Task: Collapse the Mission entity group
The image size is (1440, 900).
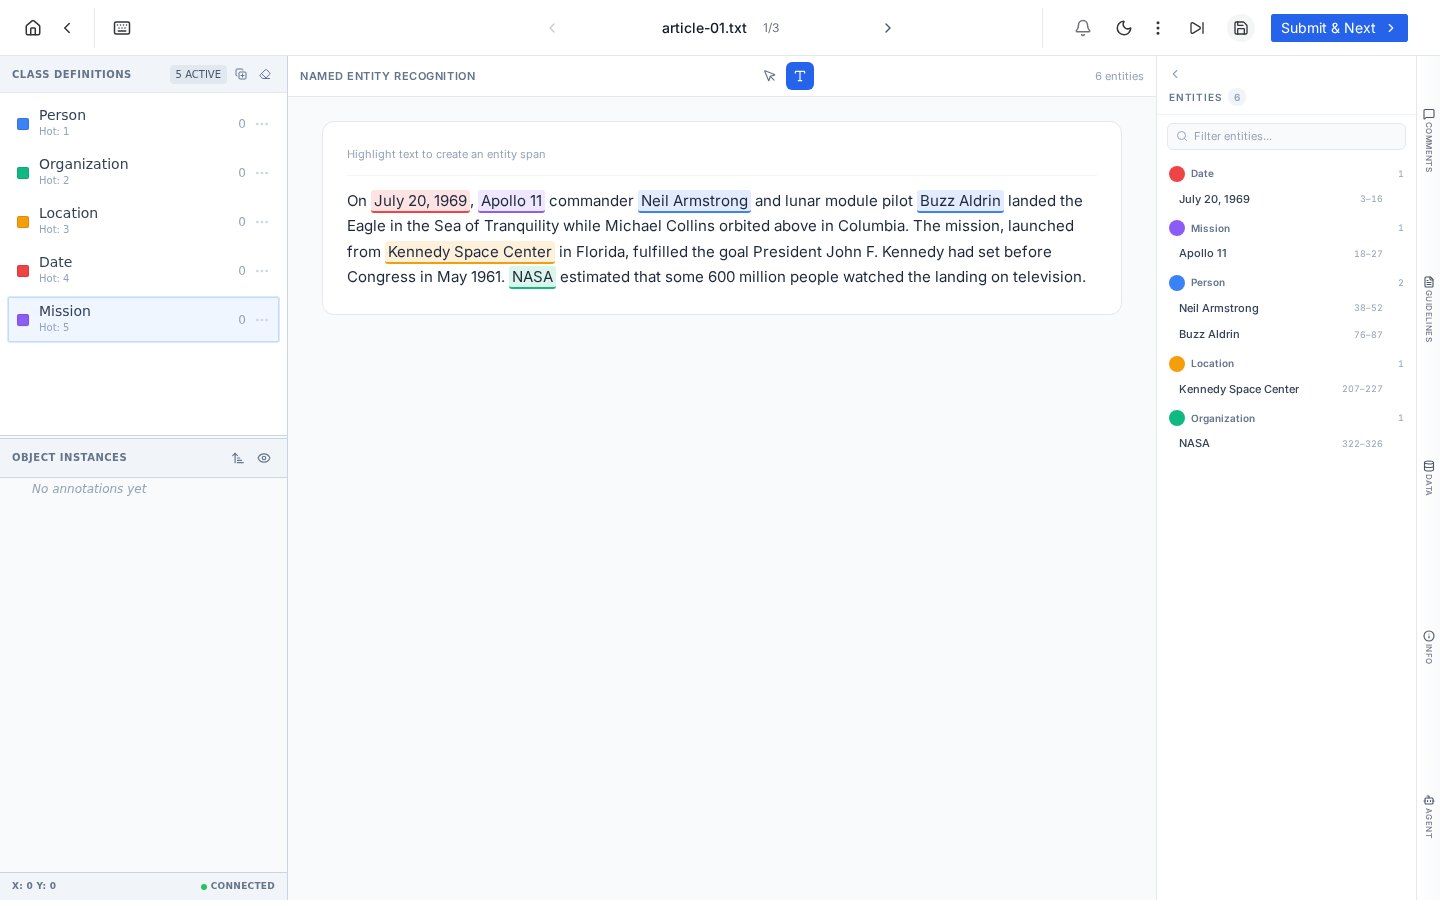Action: click(x=1286, y=228)
